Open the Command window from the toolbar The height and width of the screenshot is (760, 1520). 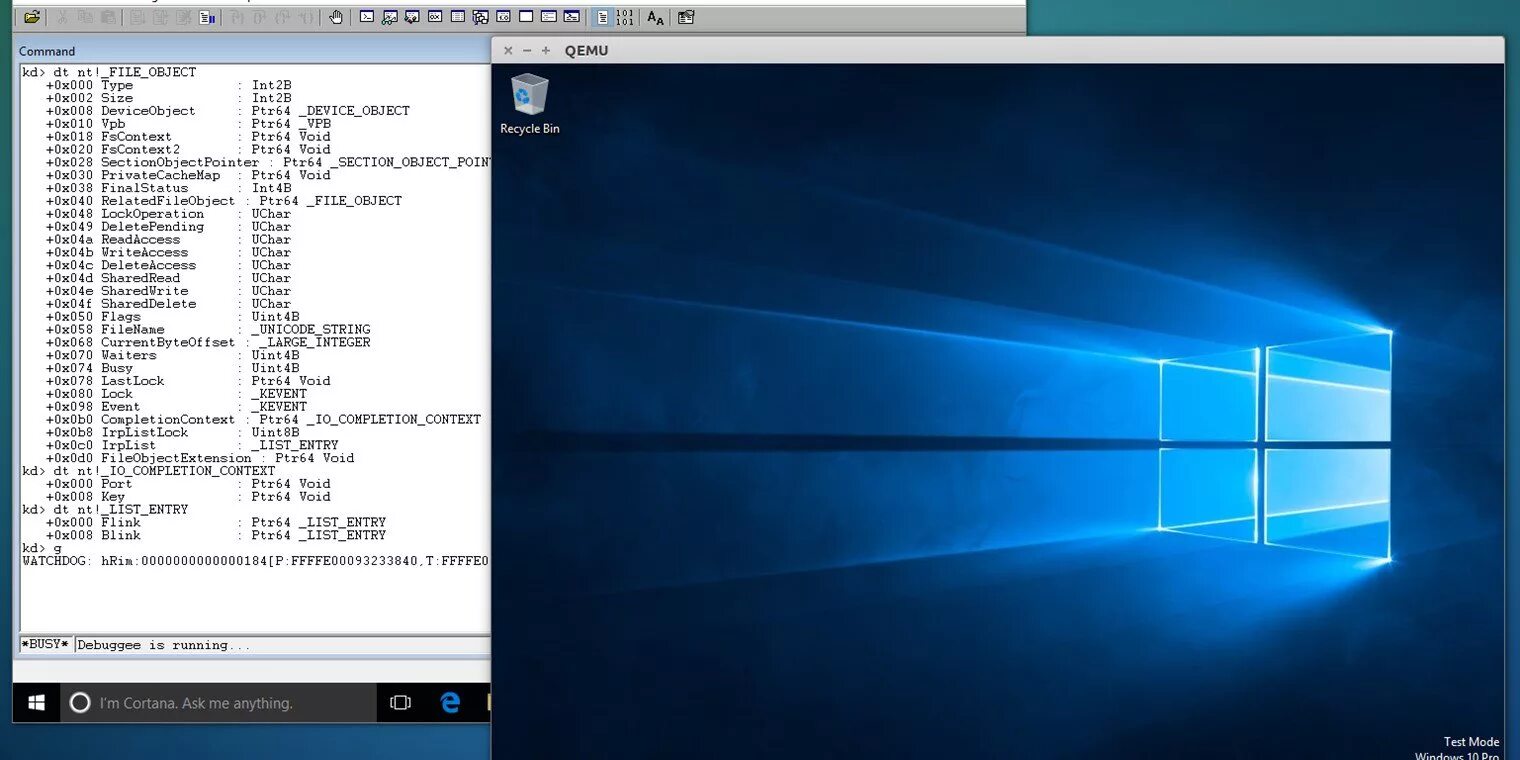pyautogui.click(x=367, y=17)
